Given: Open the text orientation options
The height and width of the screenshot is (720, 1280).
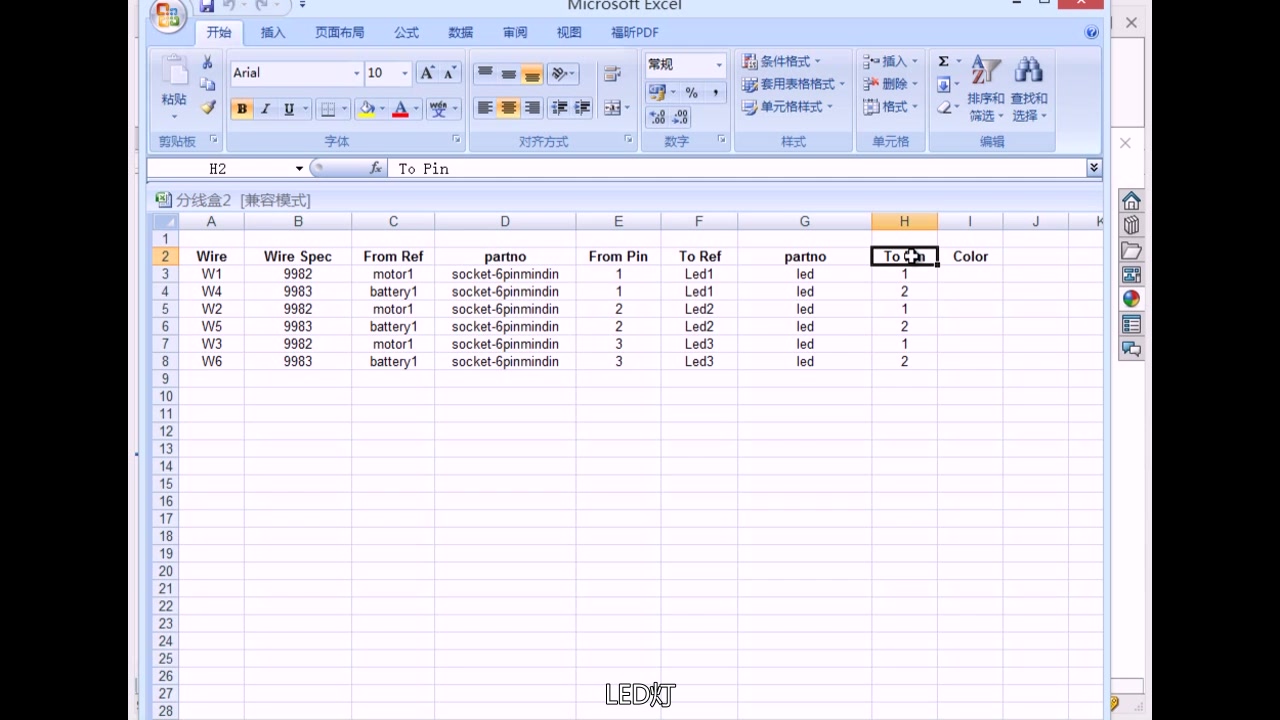Looking at the screenshot, I should [x=562, y=73].
